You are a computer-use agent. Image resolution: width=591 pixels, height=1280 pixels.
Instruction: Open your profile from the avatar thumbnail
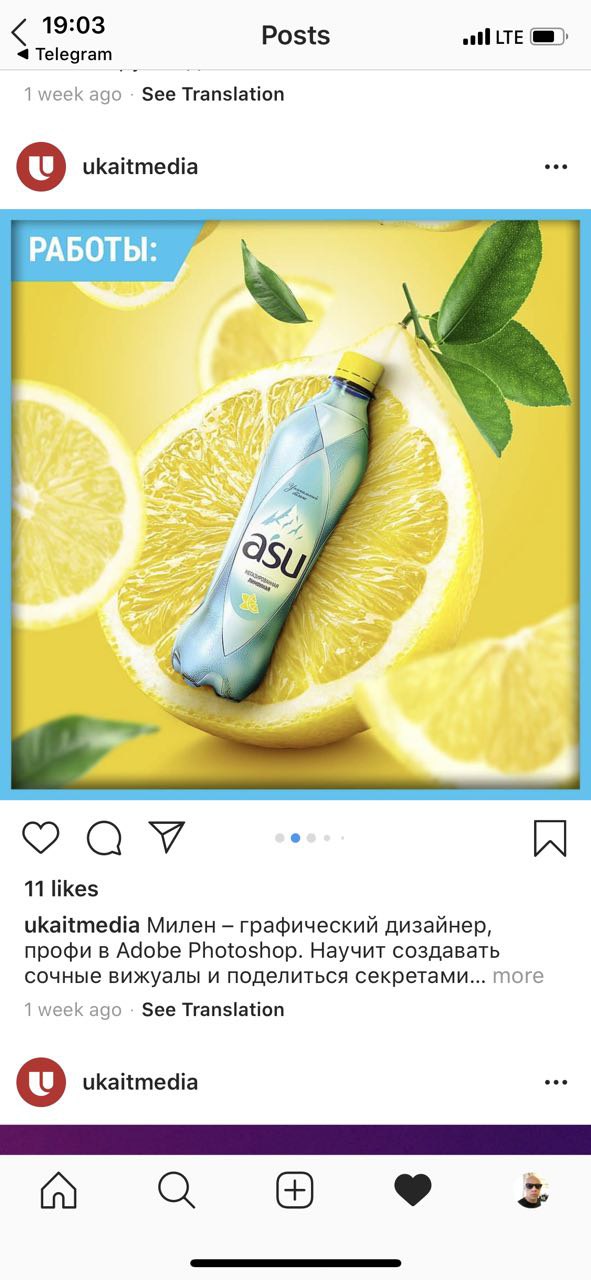[x=531, y=1190]
